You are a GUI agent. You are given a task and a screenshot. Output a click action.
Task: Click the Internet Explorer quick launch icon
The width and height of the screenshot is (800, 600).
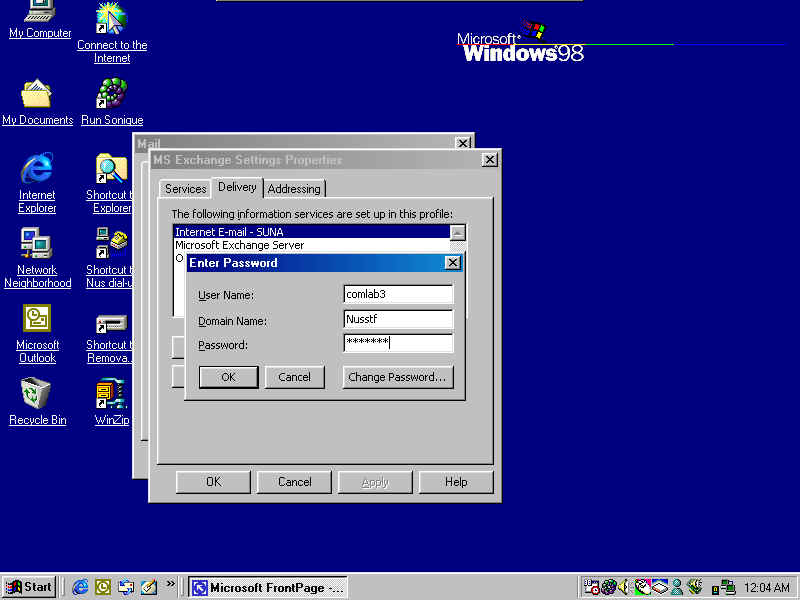[x=80, y=587]
